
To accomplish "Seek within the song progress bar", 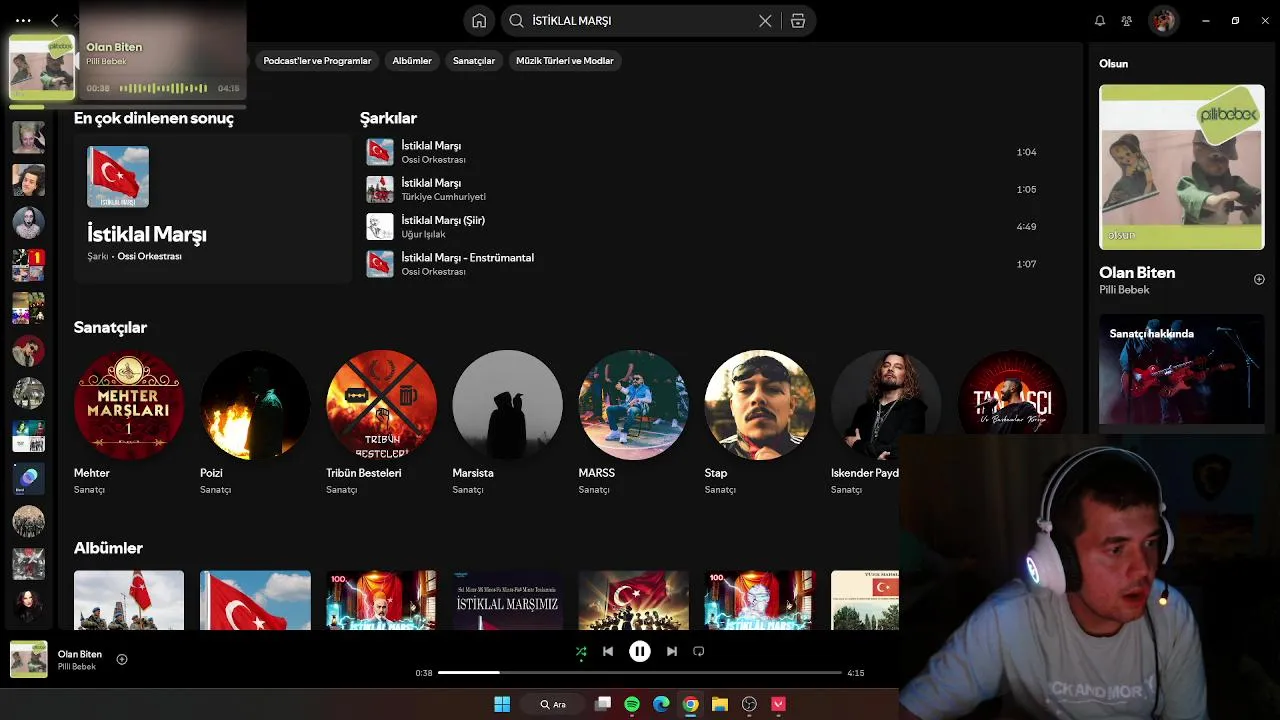I will 640,673.
